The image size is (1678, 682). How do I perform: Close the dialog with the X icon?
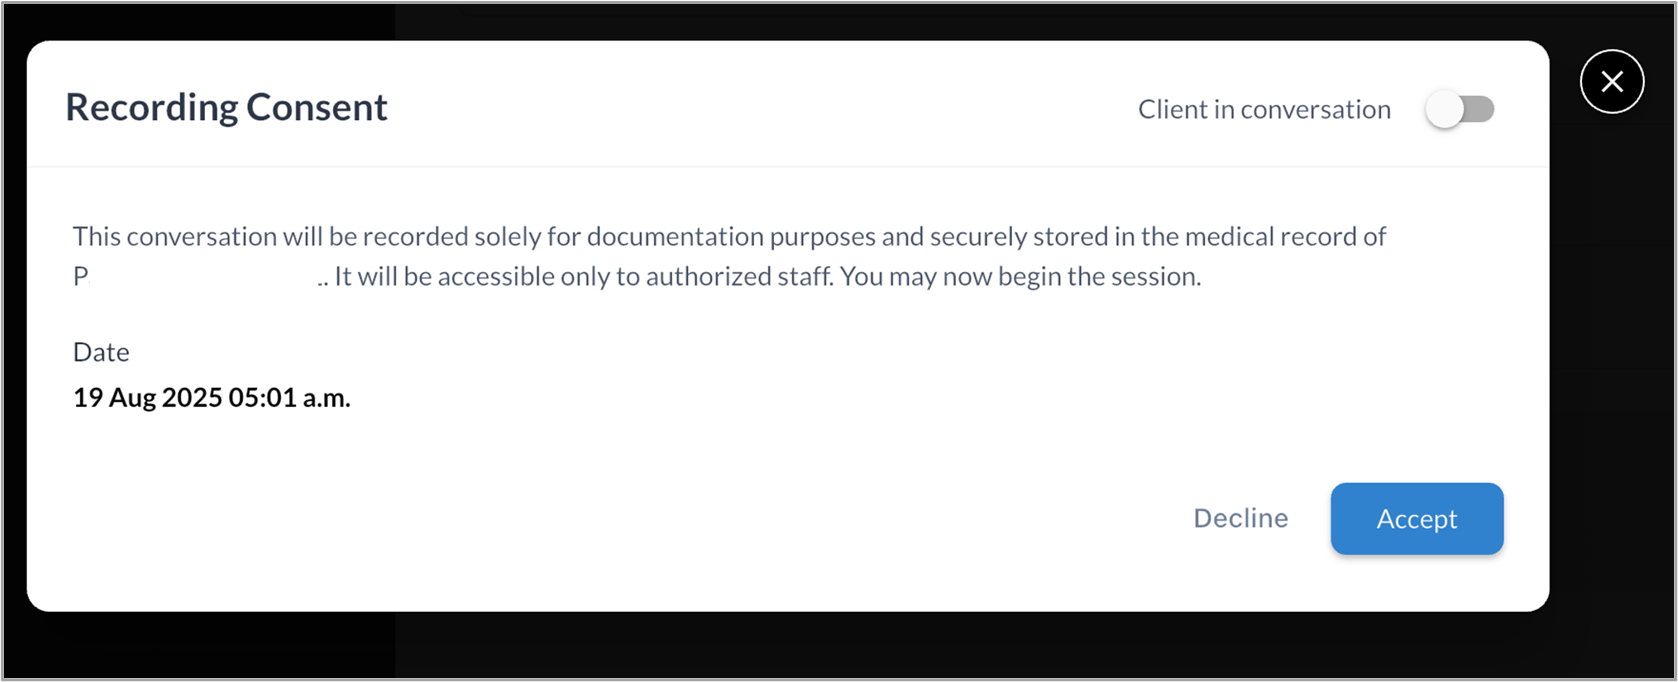click(1611, 82)
